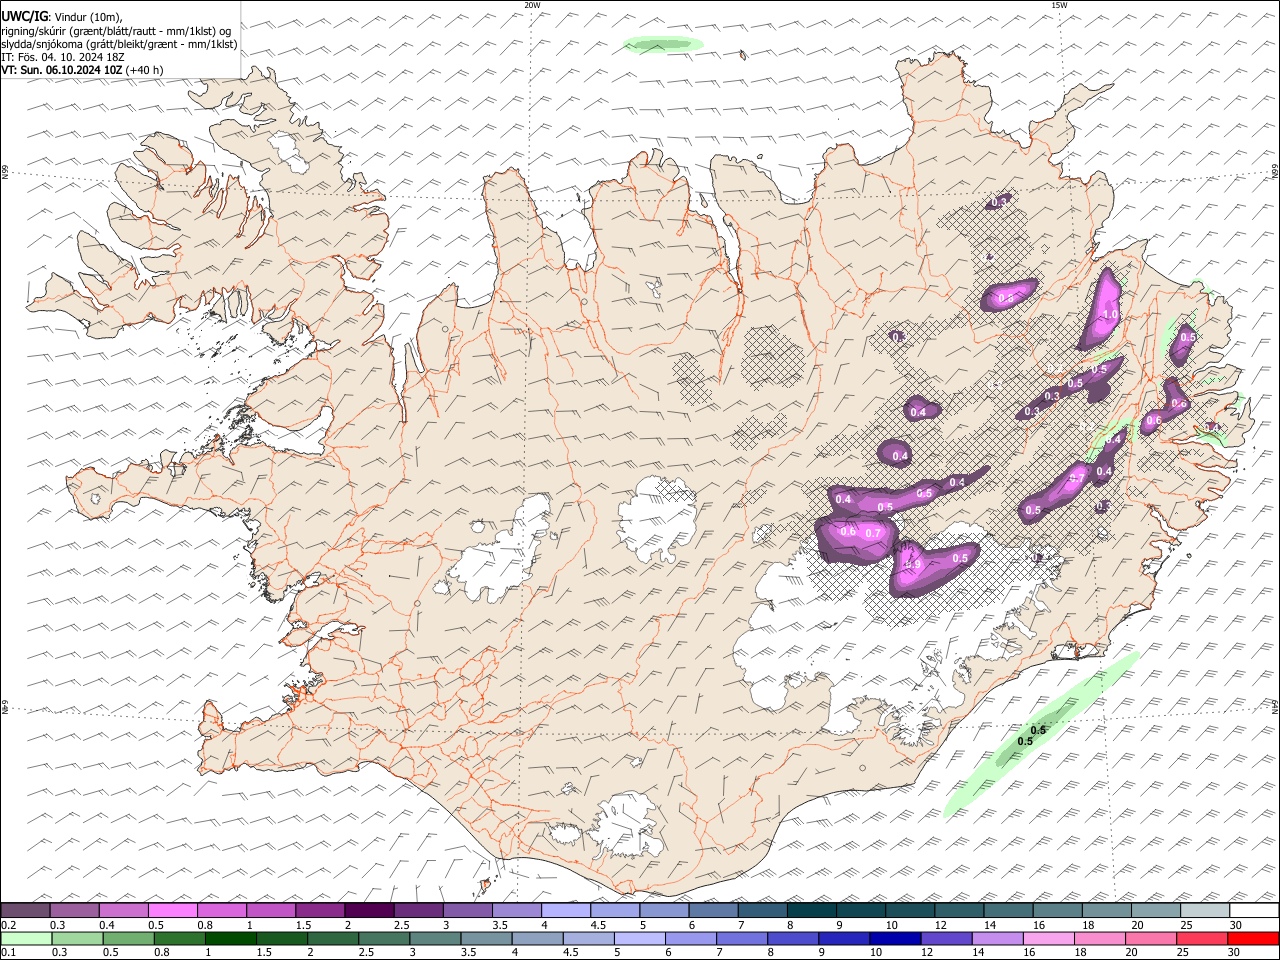The image size is (1280, 960).
Task: Click the bright red swatch after 30 in lower legend
Action: point(1254,938)
